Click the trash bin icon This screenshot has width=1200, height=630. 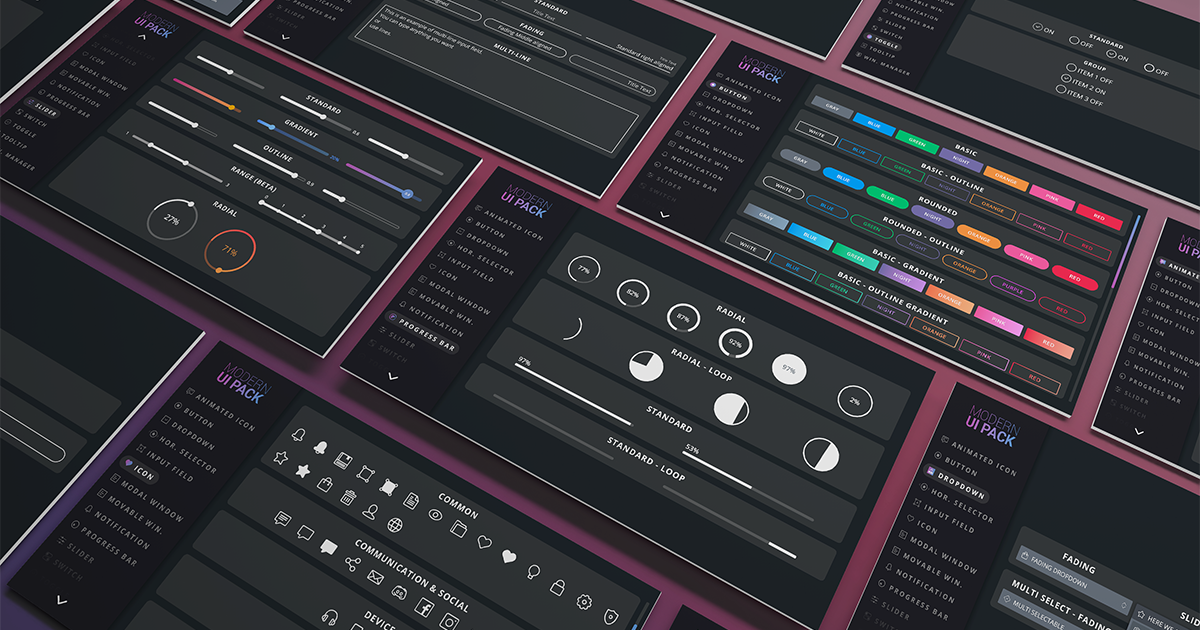(x=348, y=497)
